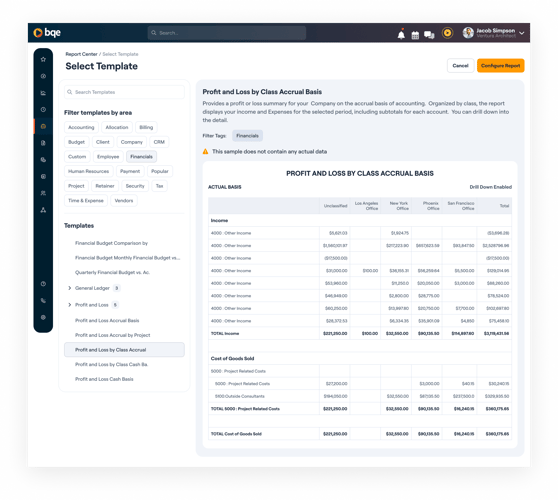Click the top bar Search field
This screenshot has width=558, height=500.
pyautogui.click(x=227, y=33)
